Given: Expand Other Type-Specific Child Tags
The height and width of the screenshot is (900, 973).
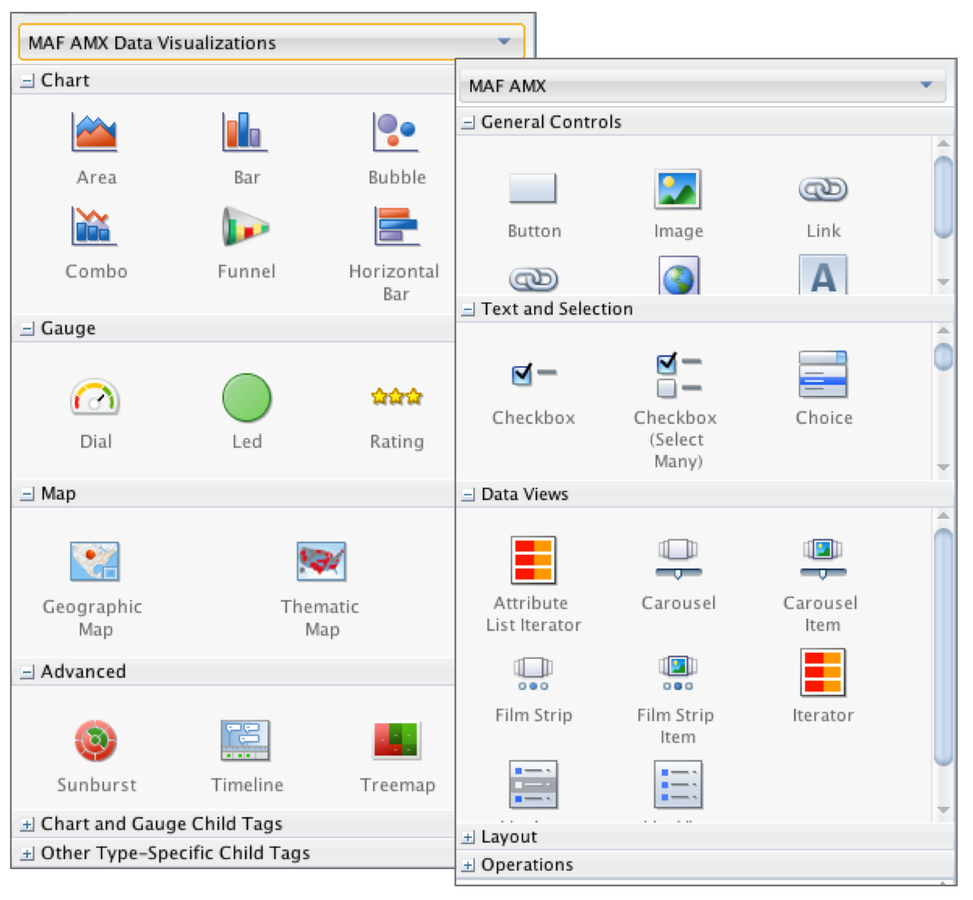Looking at the screenshot, I should pyautogui.click(x=27, y=853).
